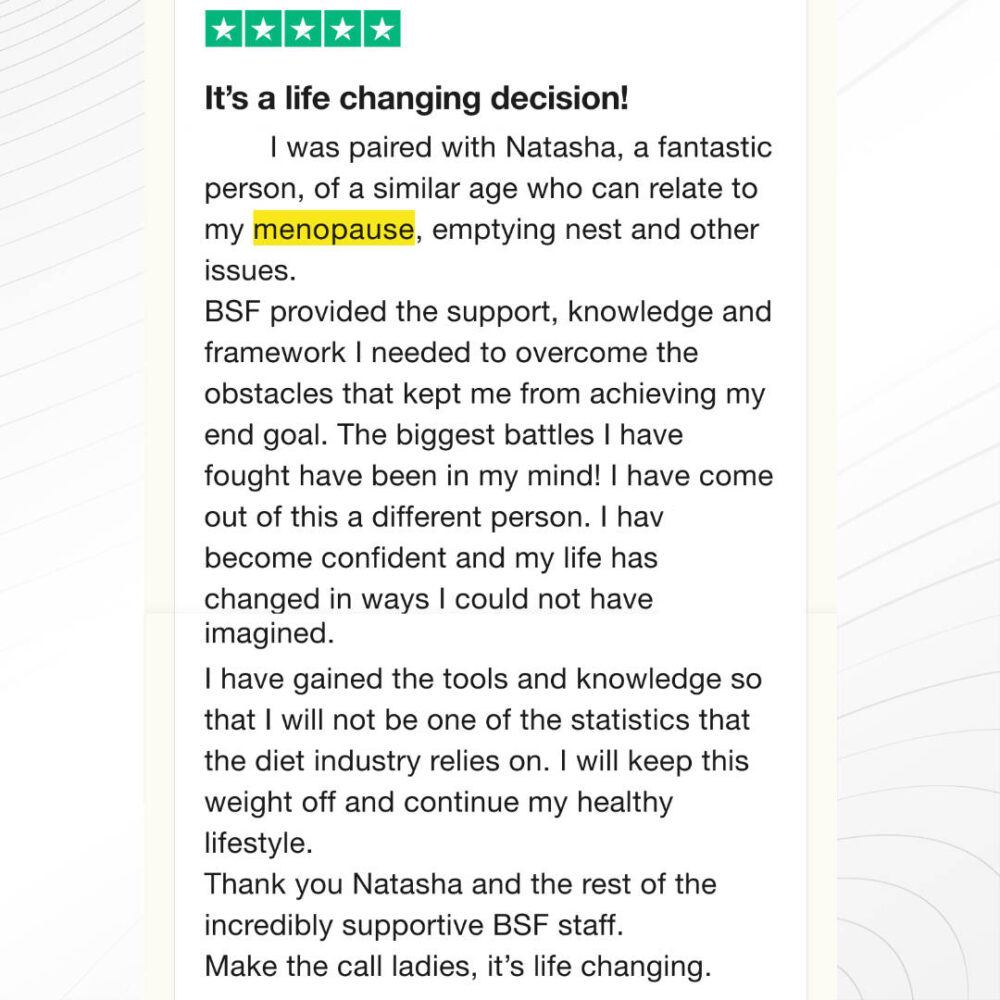Click the words "diet industry" in the review
Screen dimensions: 1000x1000
337,761
